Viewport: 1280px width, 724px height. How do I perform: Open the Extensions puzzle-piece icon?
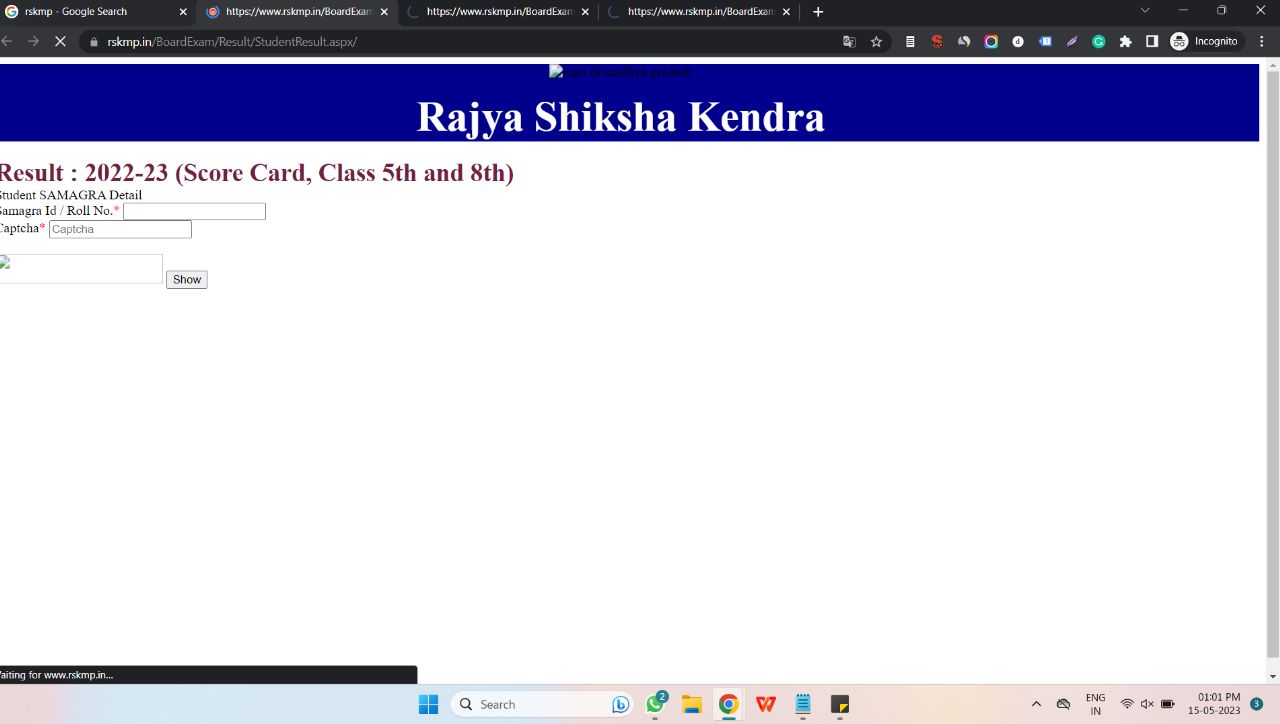click(1125, 41)
